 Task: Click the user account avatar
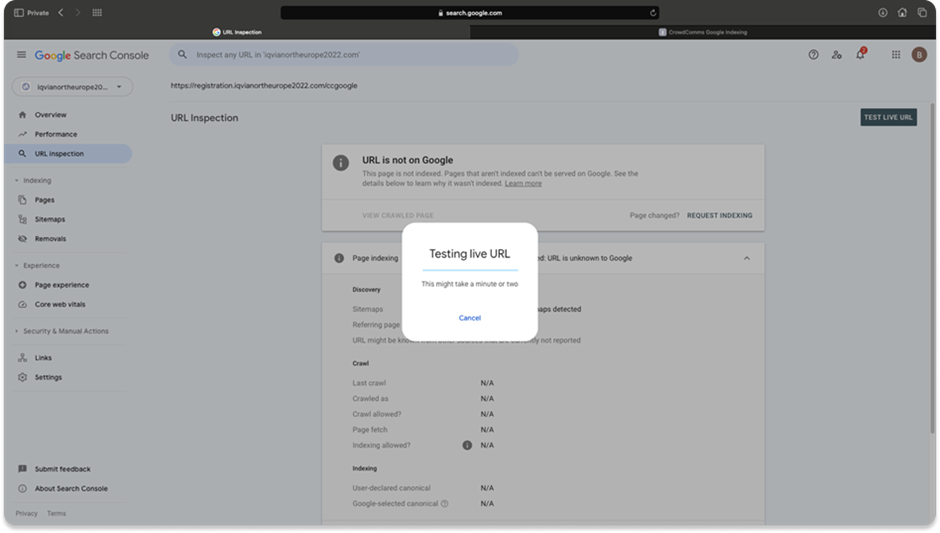[919, 55]
